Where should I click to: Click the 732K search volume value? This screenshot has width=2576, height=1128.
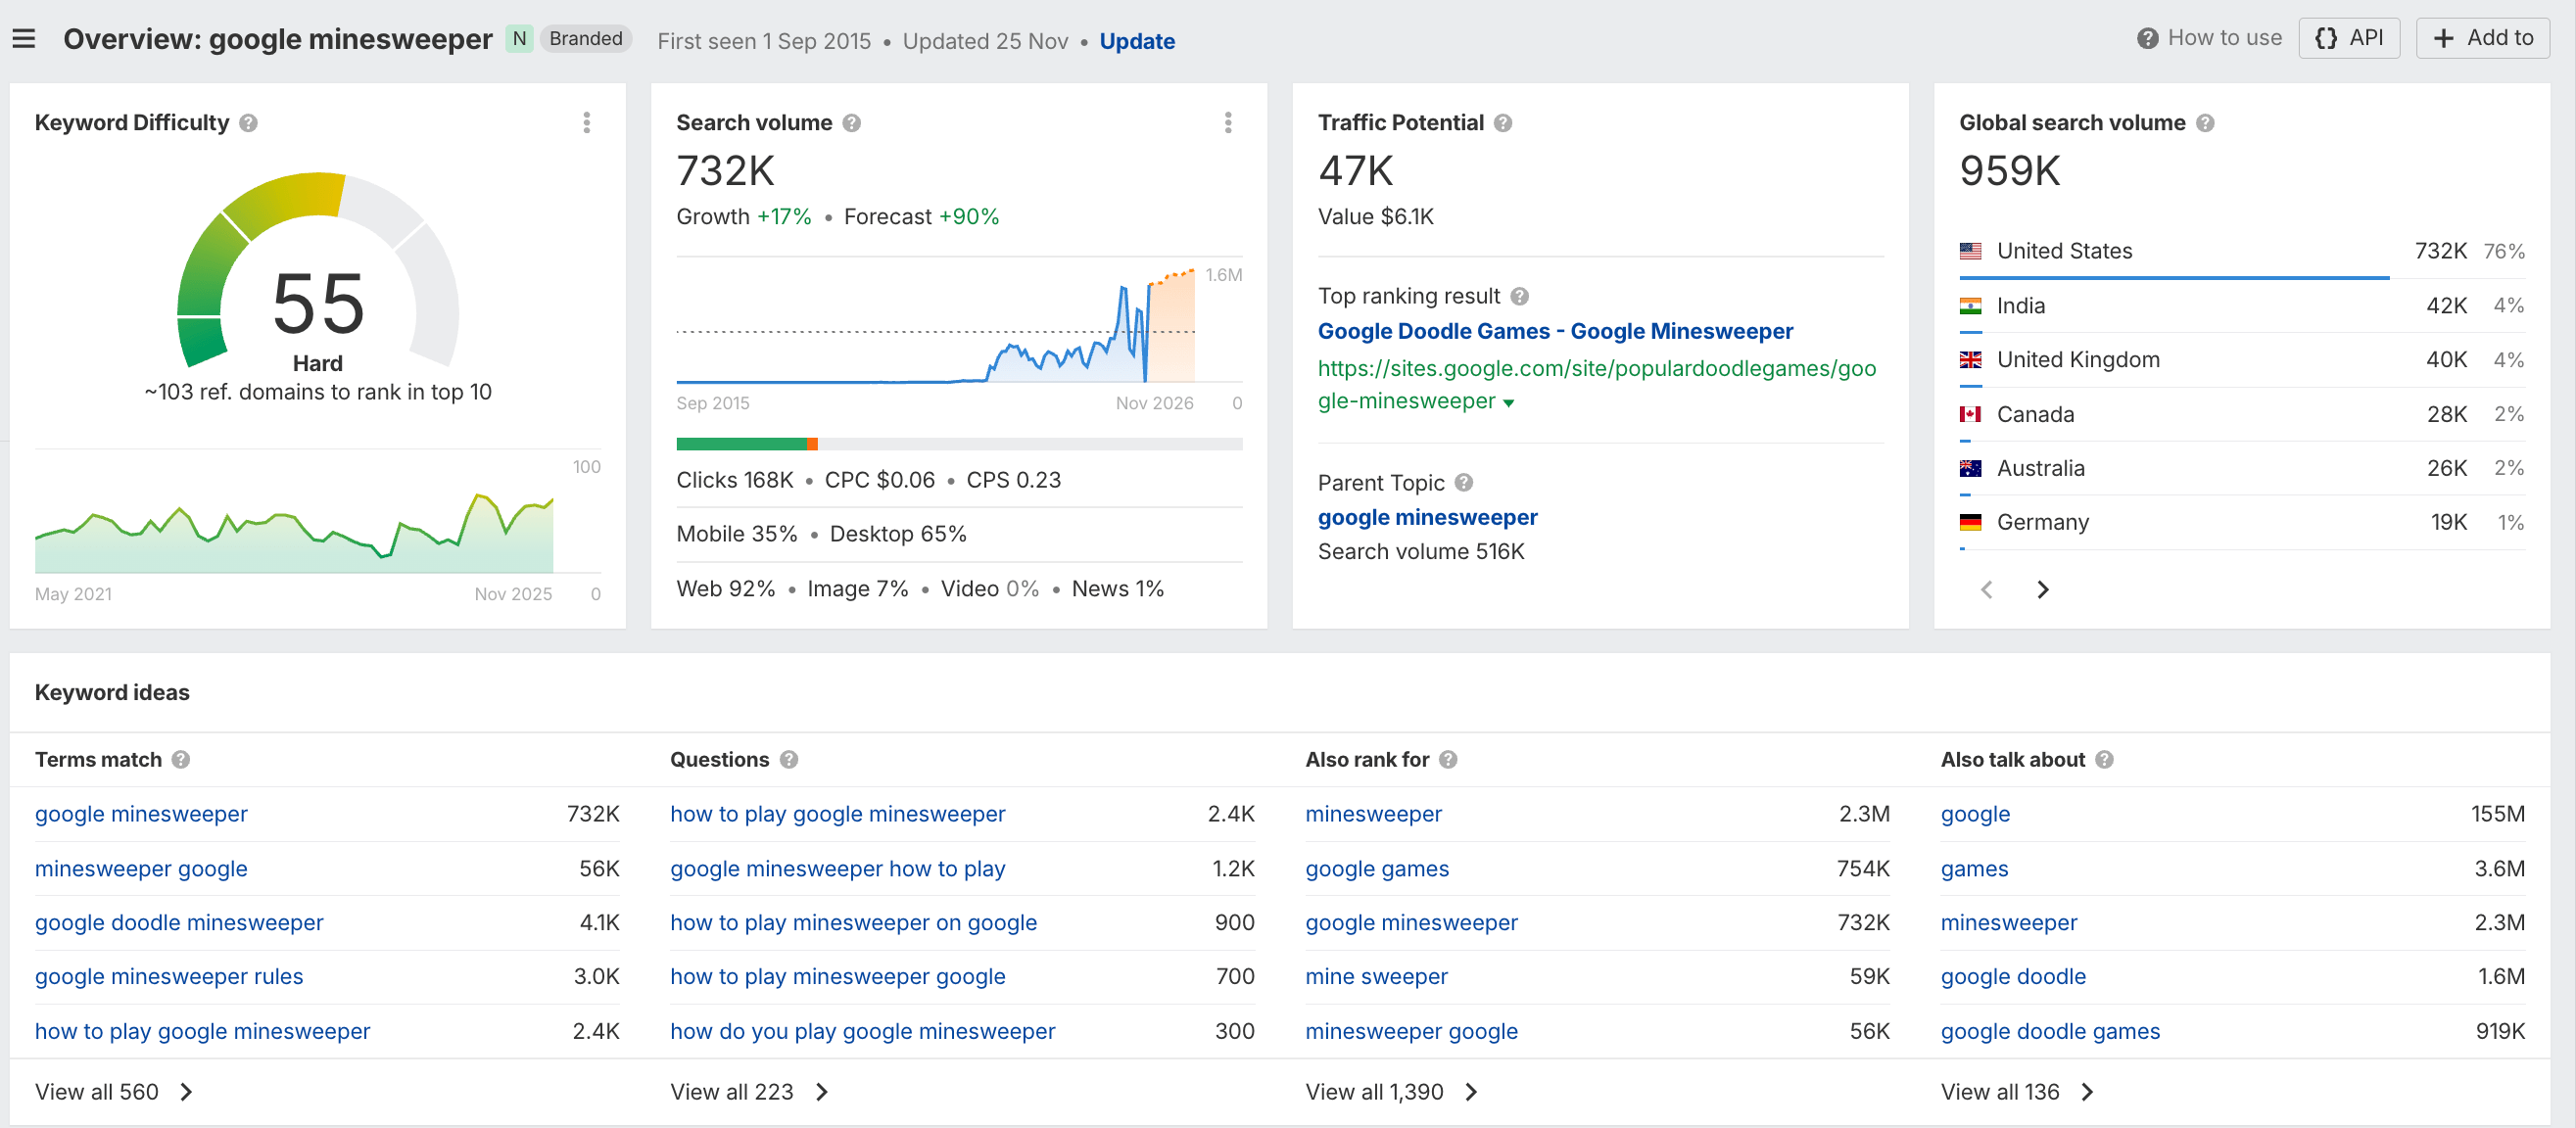tap(725, 171)
